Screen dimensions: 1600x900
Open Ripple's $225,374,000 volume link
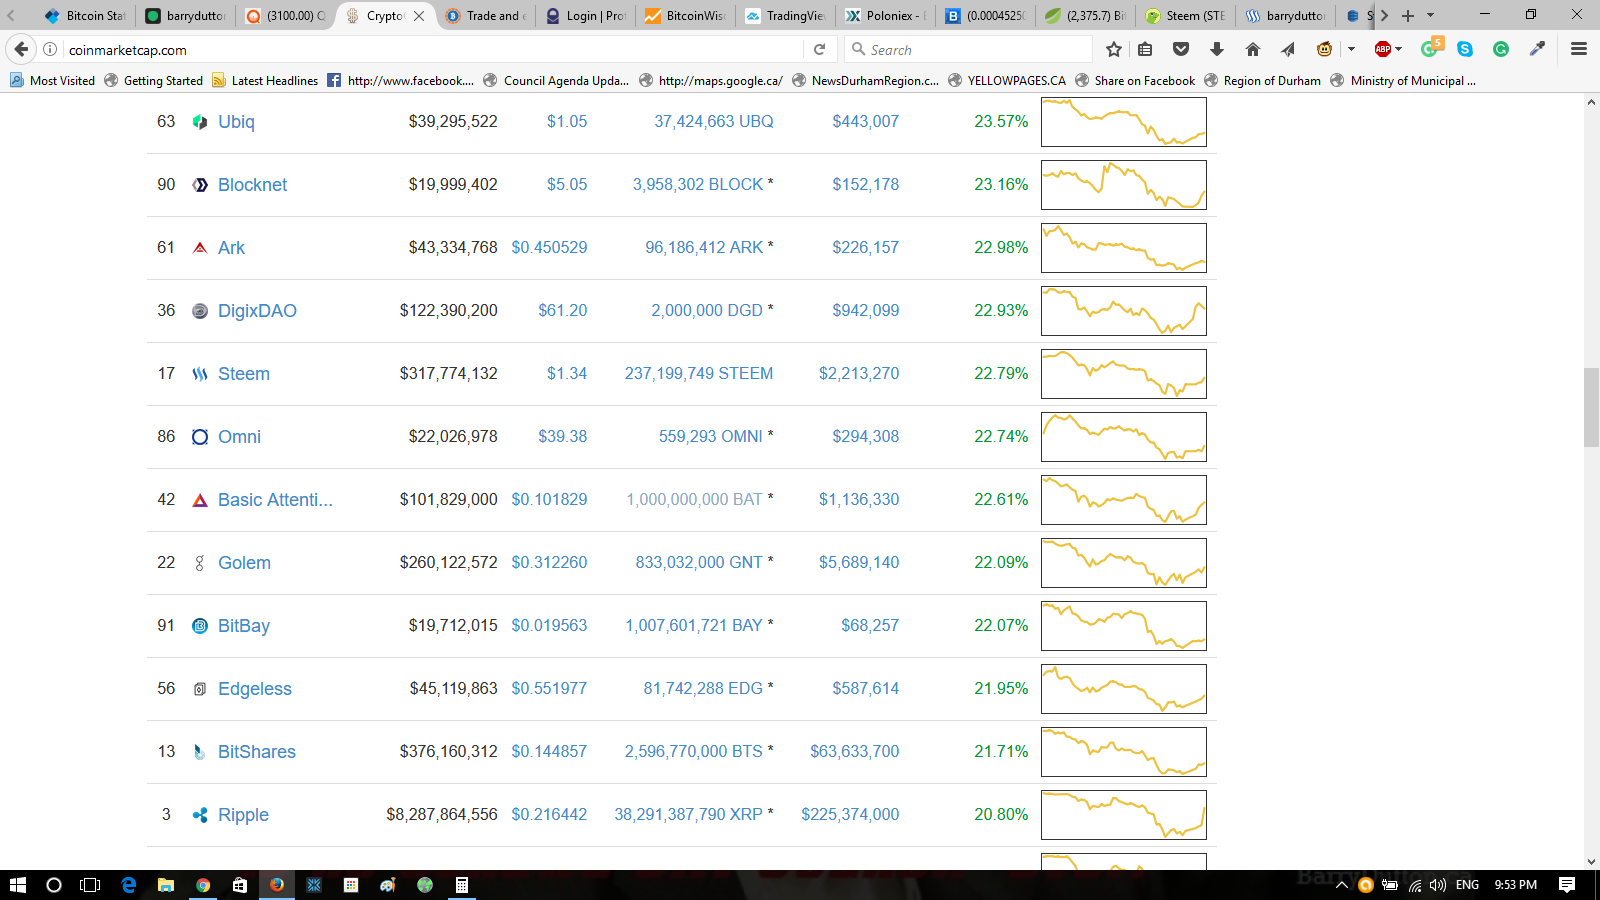850,815
